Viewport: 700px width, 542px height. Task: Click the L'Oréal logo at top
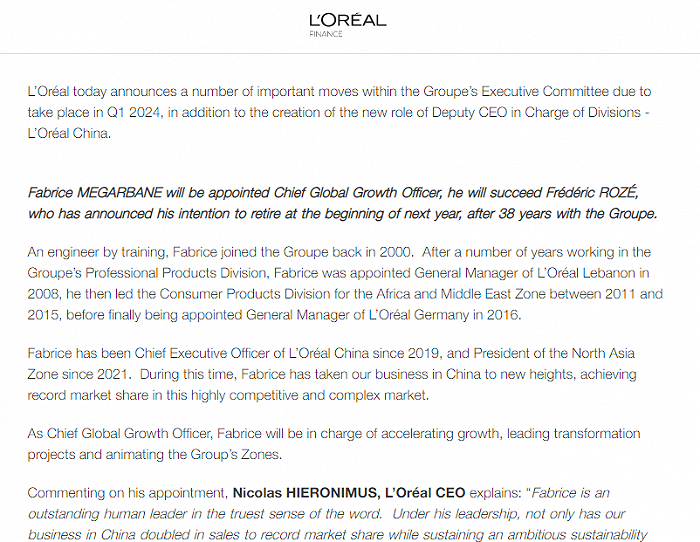point(347,20)
